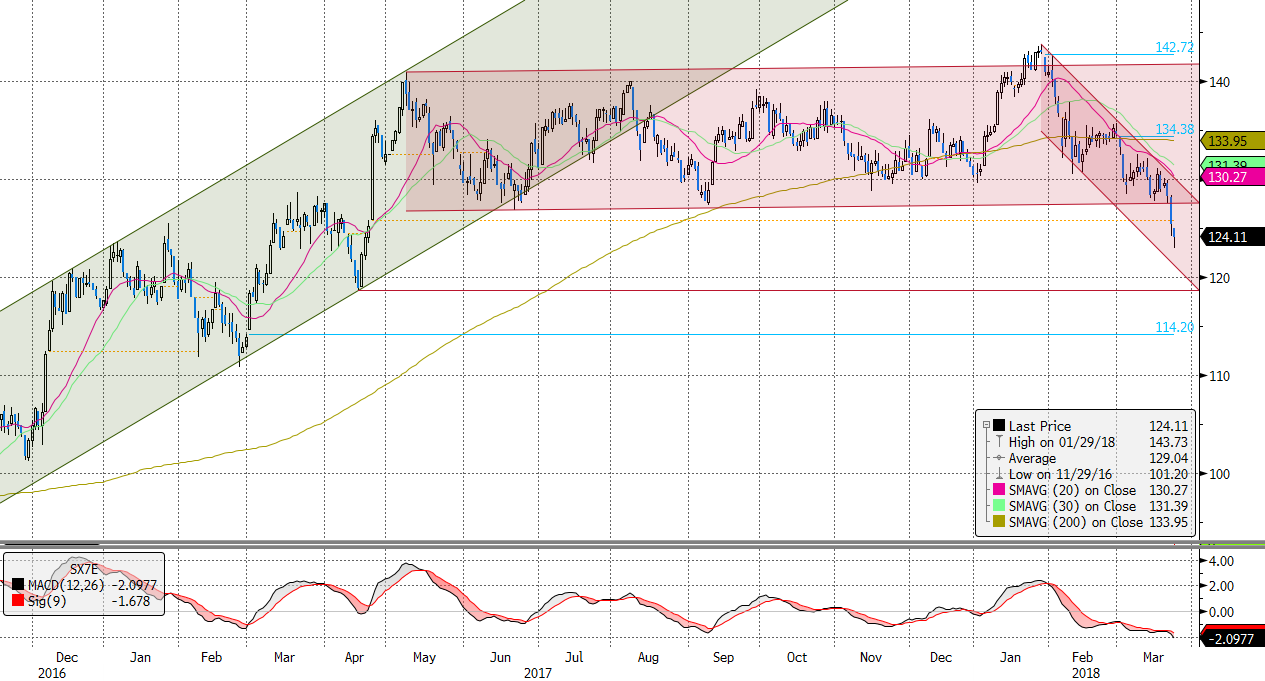Click the 140 price axis label
The width and height of the screenshot is (1265, 681).
click(x=1220, y=82)
